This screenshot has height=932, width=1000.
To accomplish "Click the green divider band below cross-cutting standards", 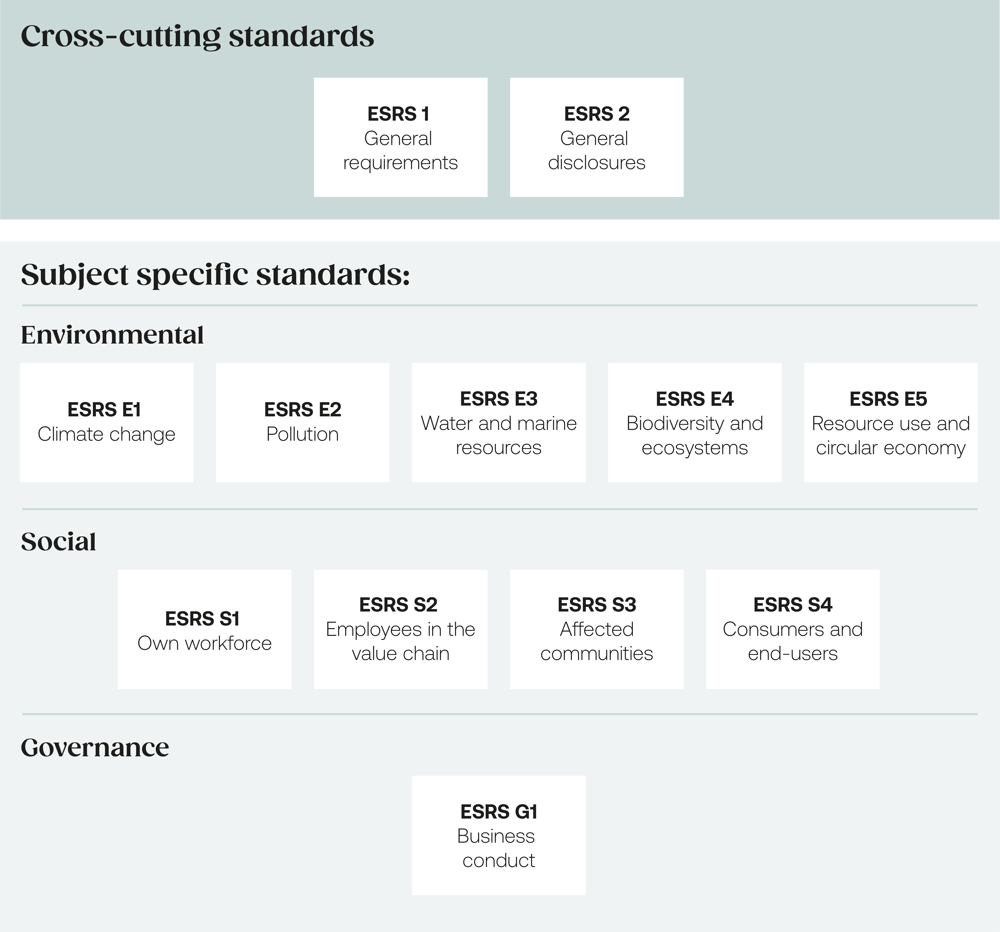I will 500,230.
